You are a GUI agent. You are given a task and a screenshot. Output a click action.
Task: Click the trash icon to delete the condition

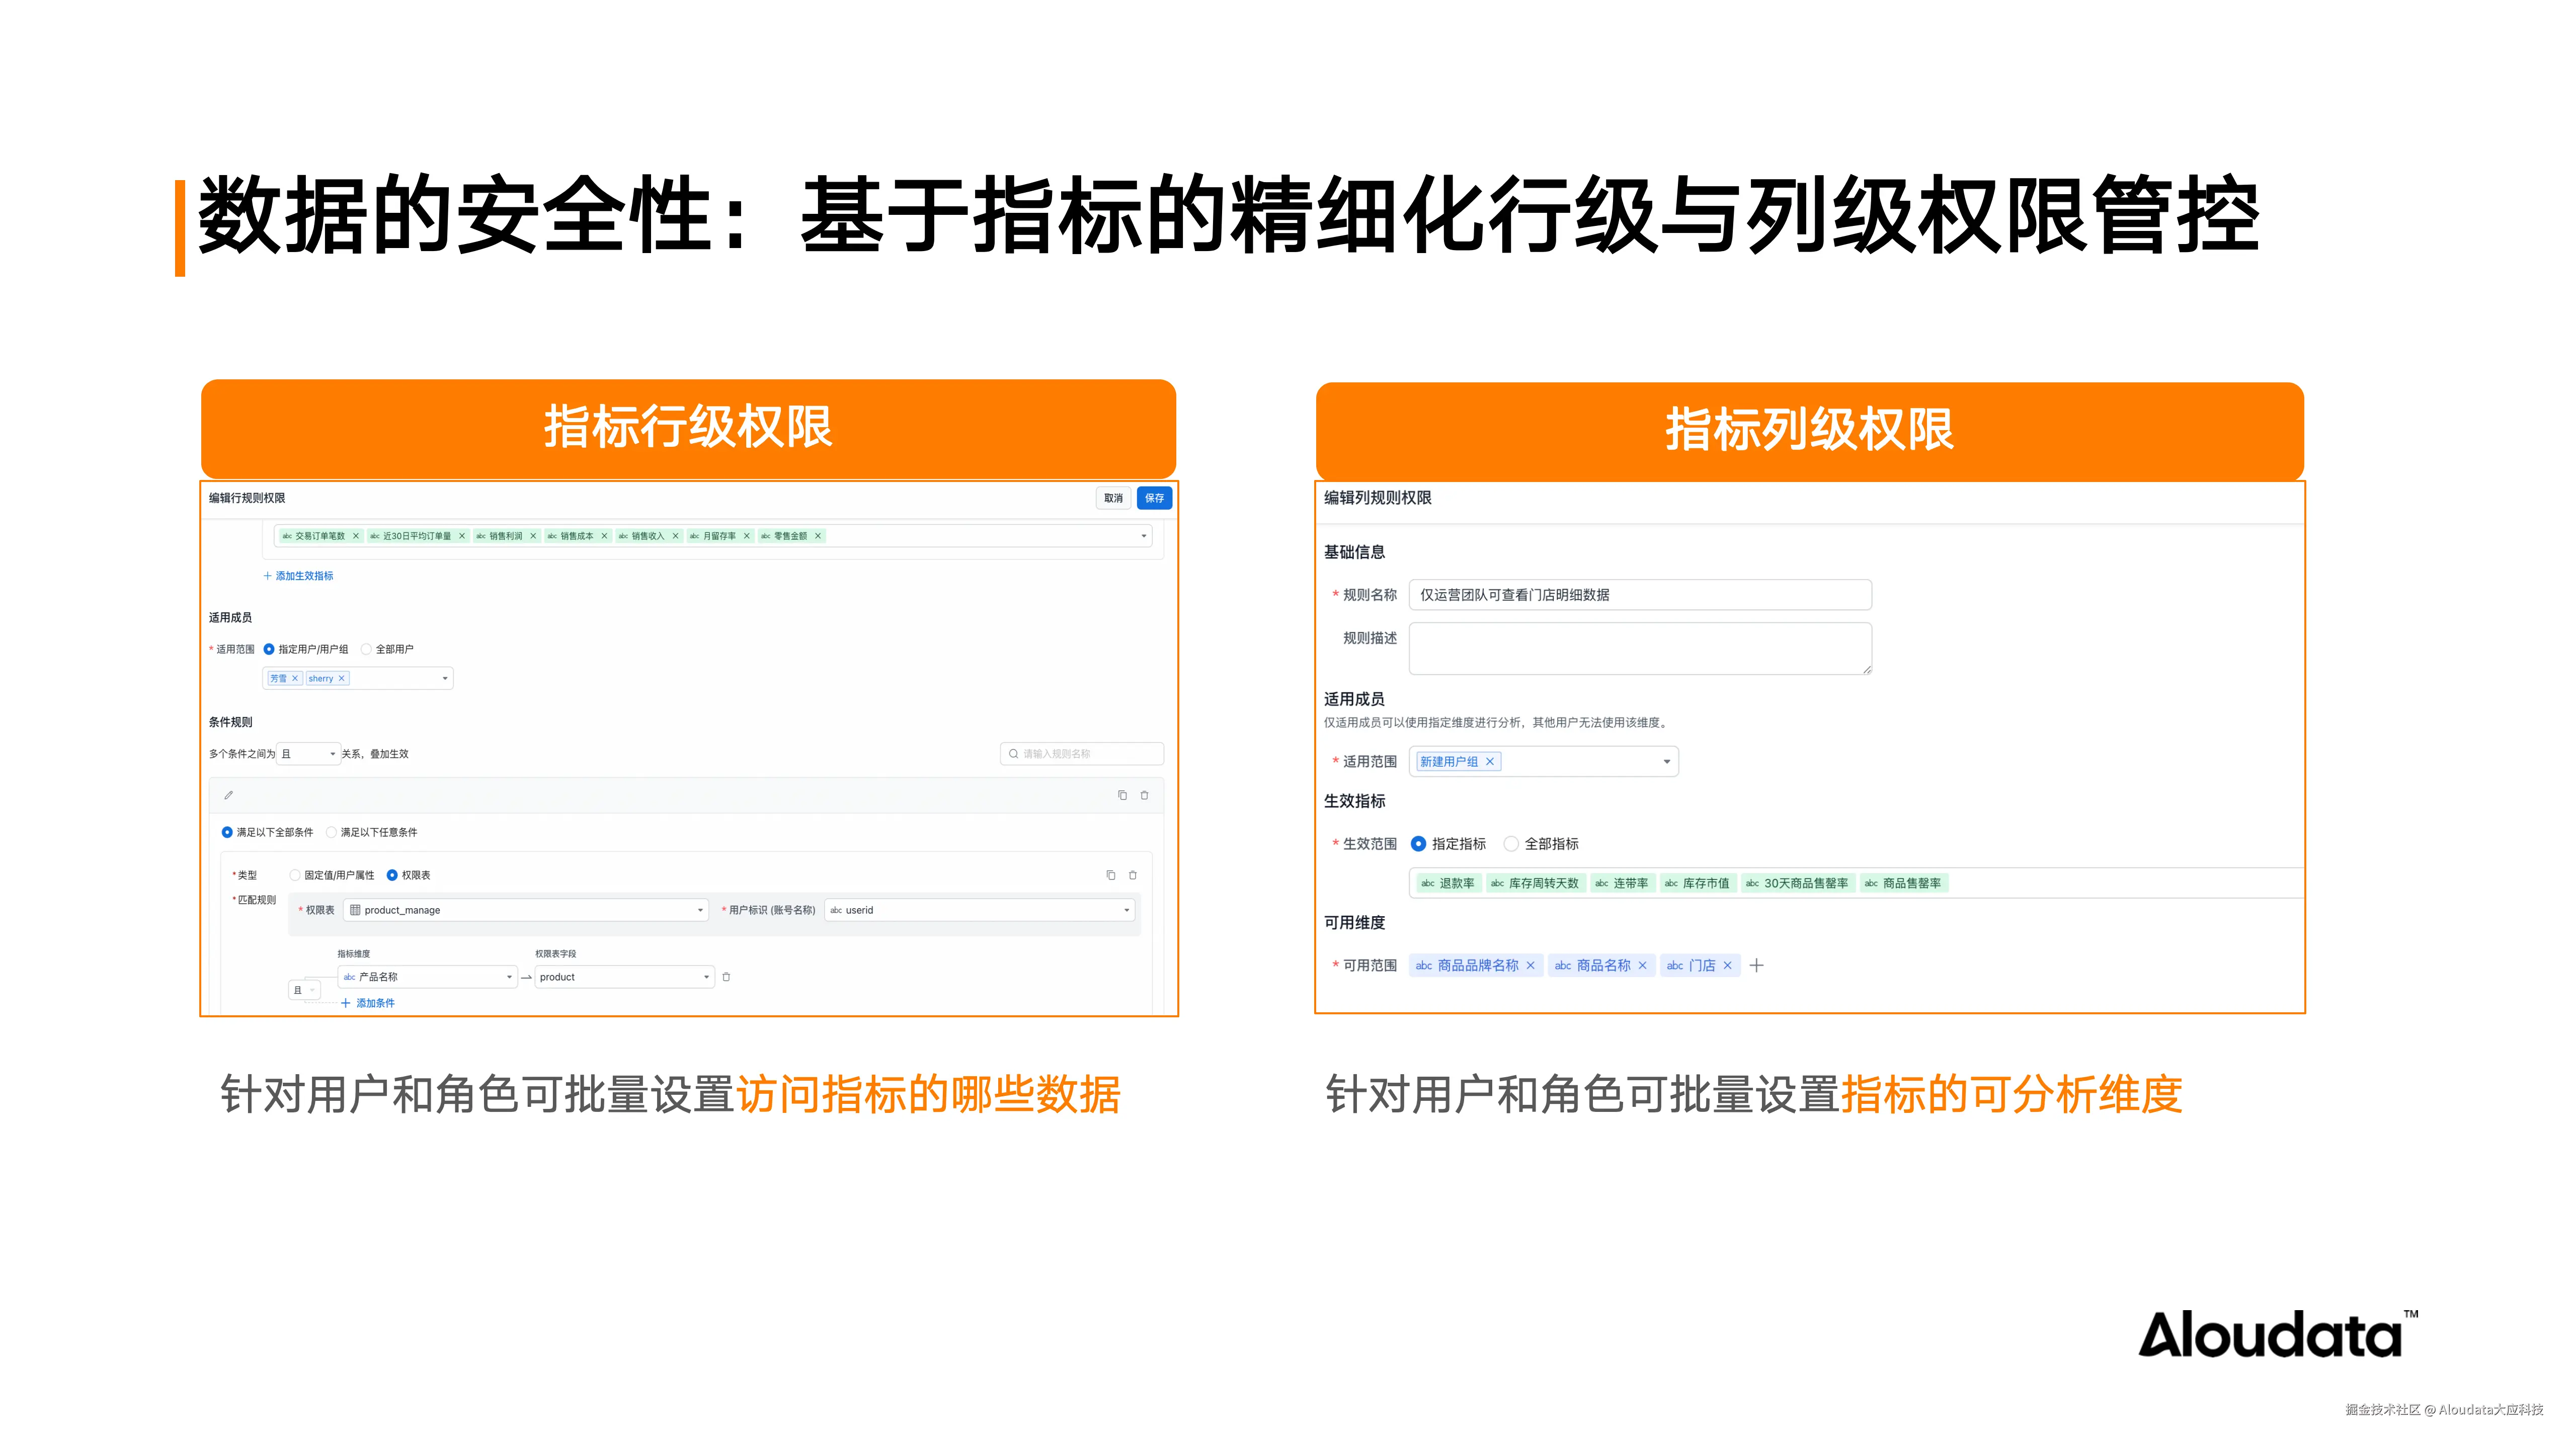[1145, 795]
